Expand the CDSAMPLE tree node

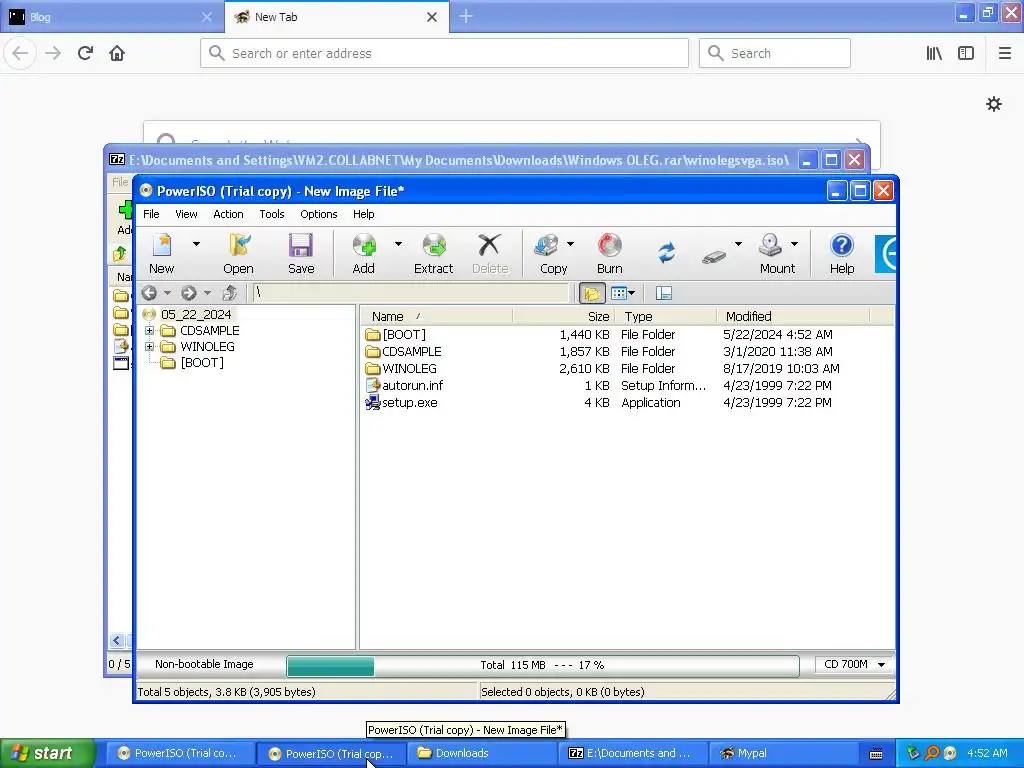coord(150,330)
